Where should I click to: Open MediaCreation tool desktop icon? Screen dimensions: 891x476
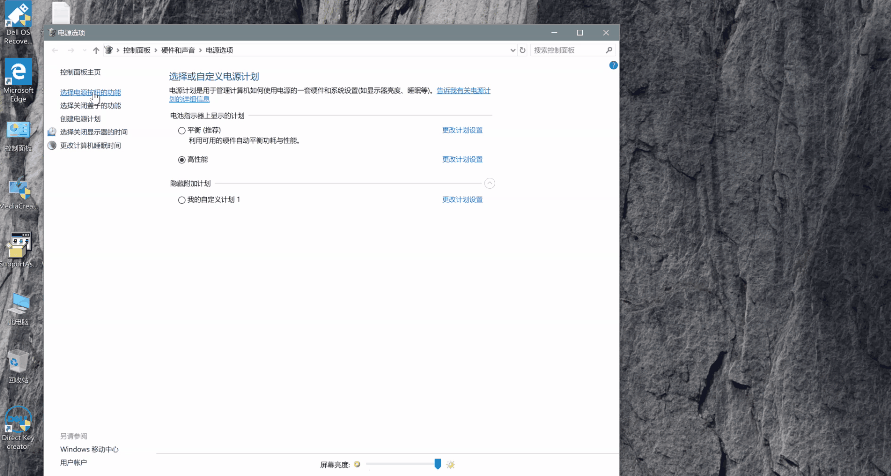point(18,194)
